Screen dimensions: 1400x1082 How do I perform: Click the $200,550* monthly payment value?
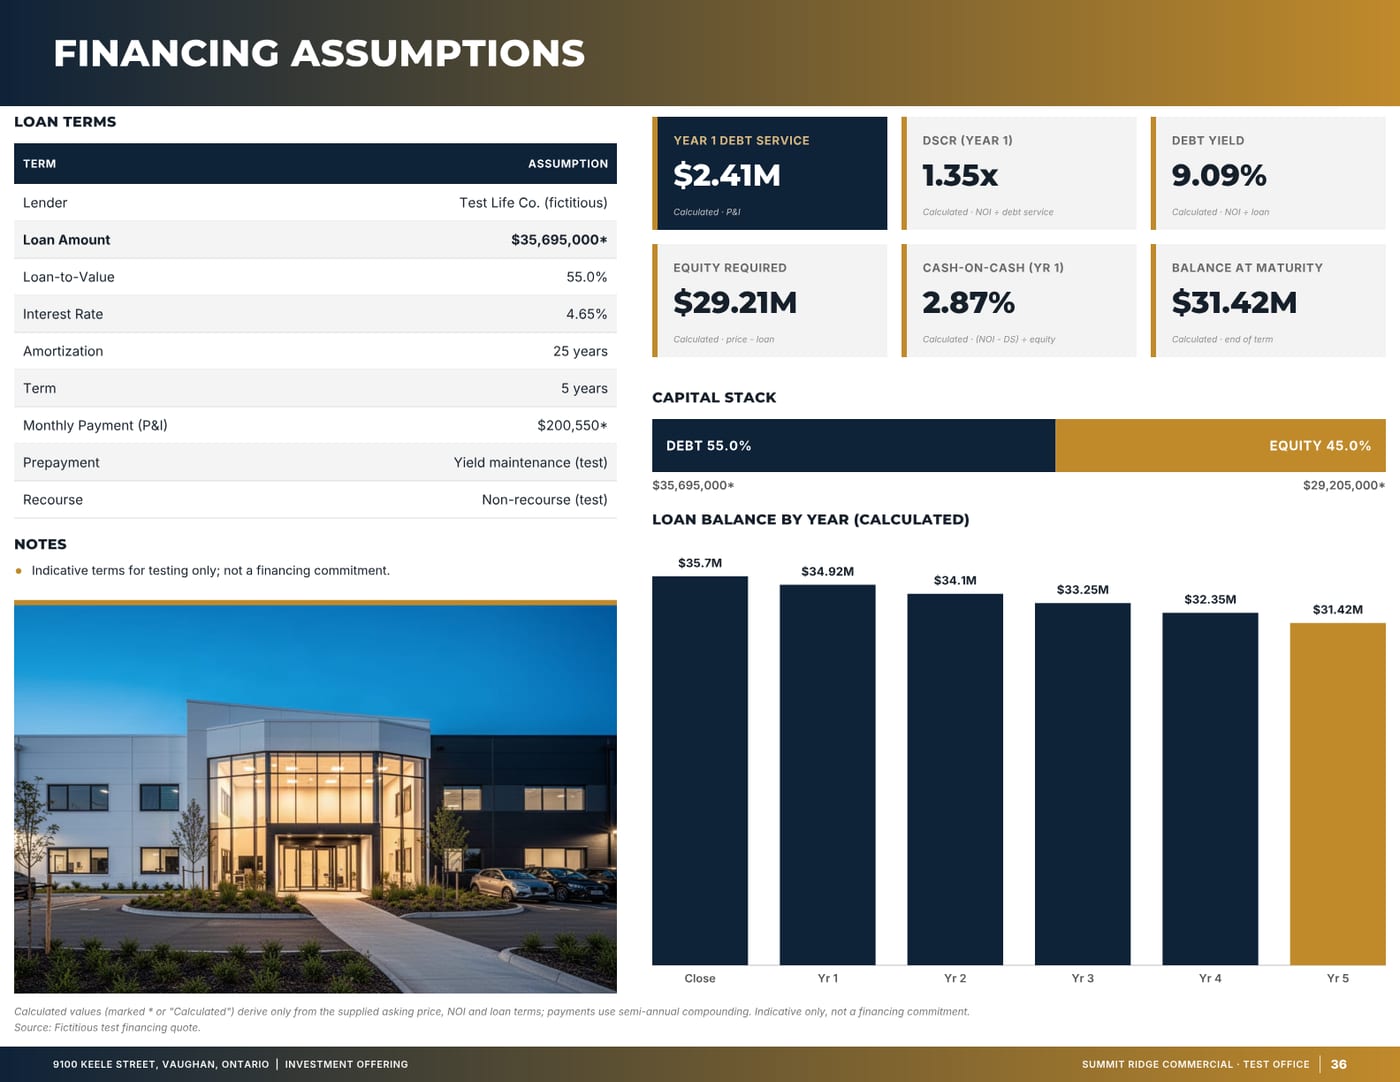coord(572,425)
